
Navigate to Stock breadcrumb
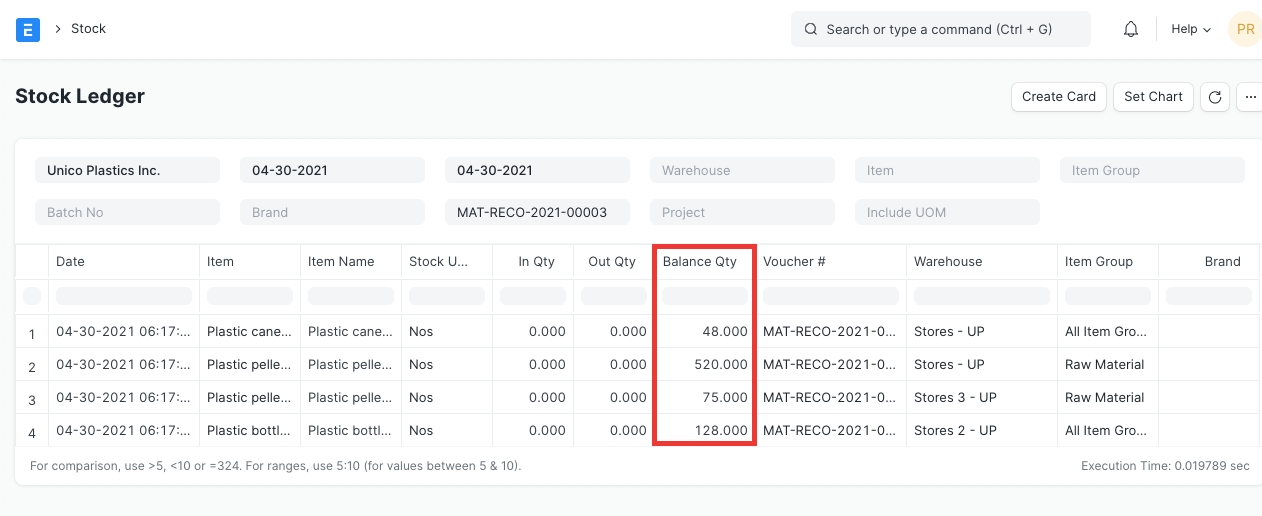coord(88,29)
